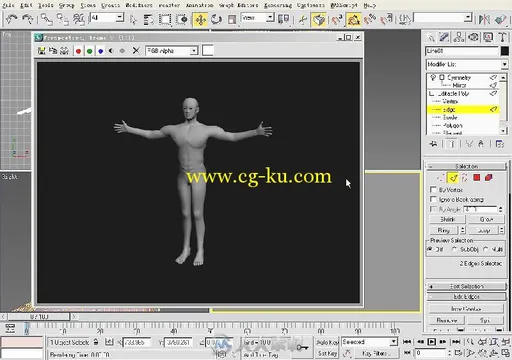Image resolution: width=512 pixels, height=360 pixels.
Task: Click the Clone Rendered Frame Window icon
Action: pyautogui.click(x=53, y=51)
